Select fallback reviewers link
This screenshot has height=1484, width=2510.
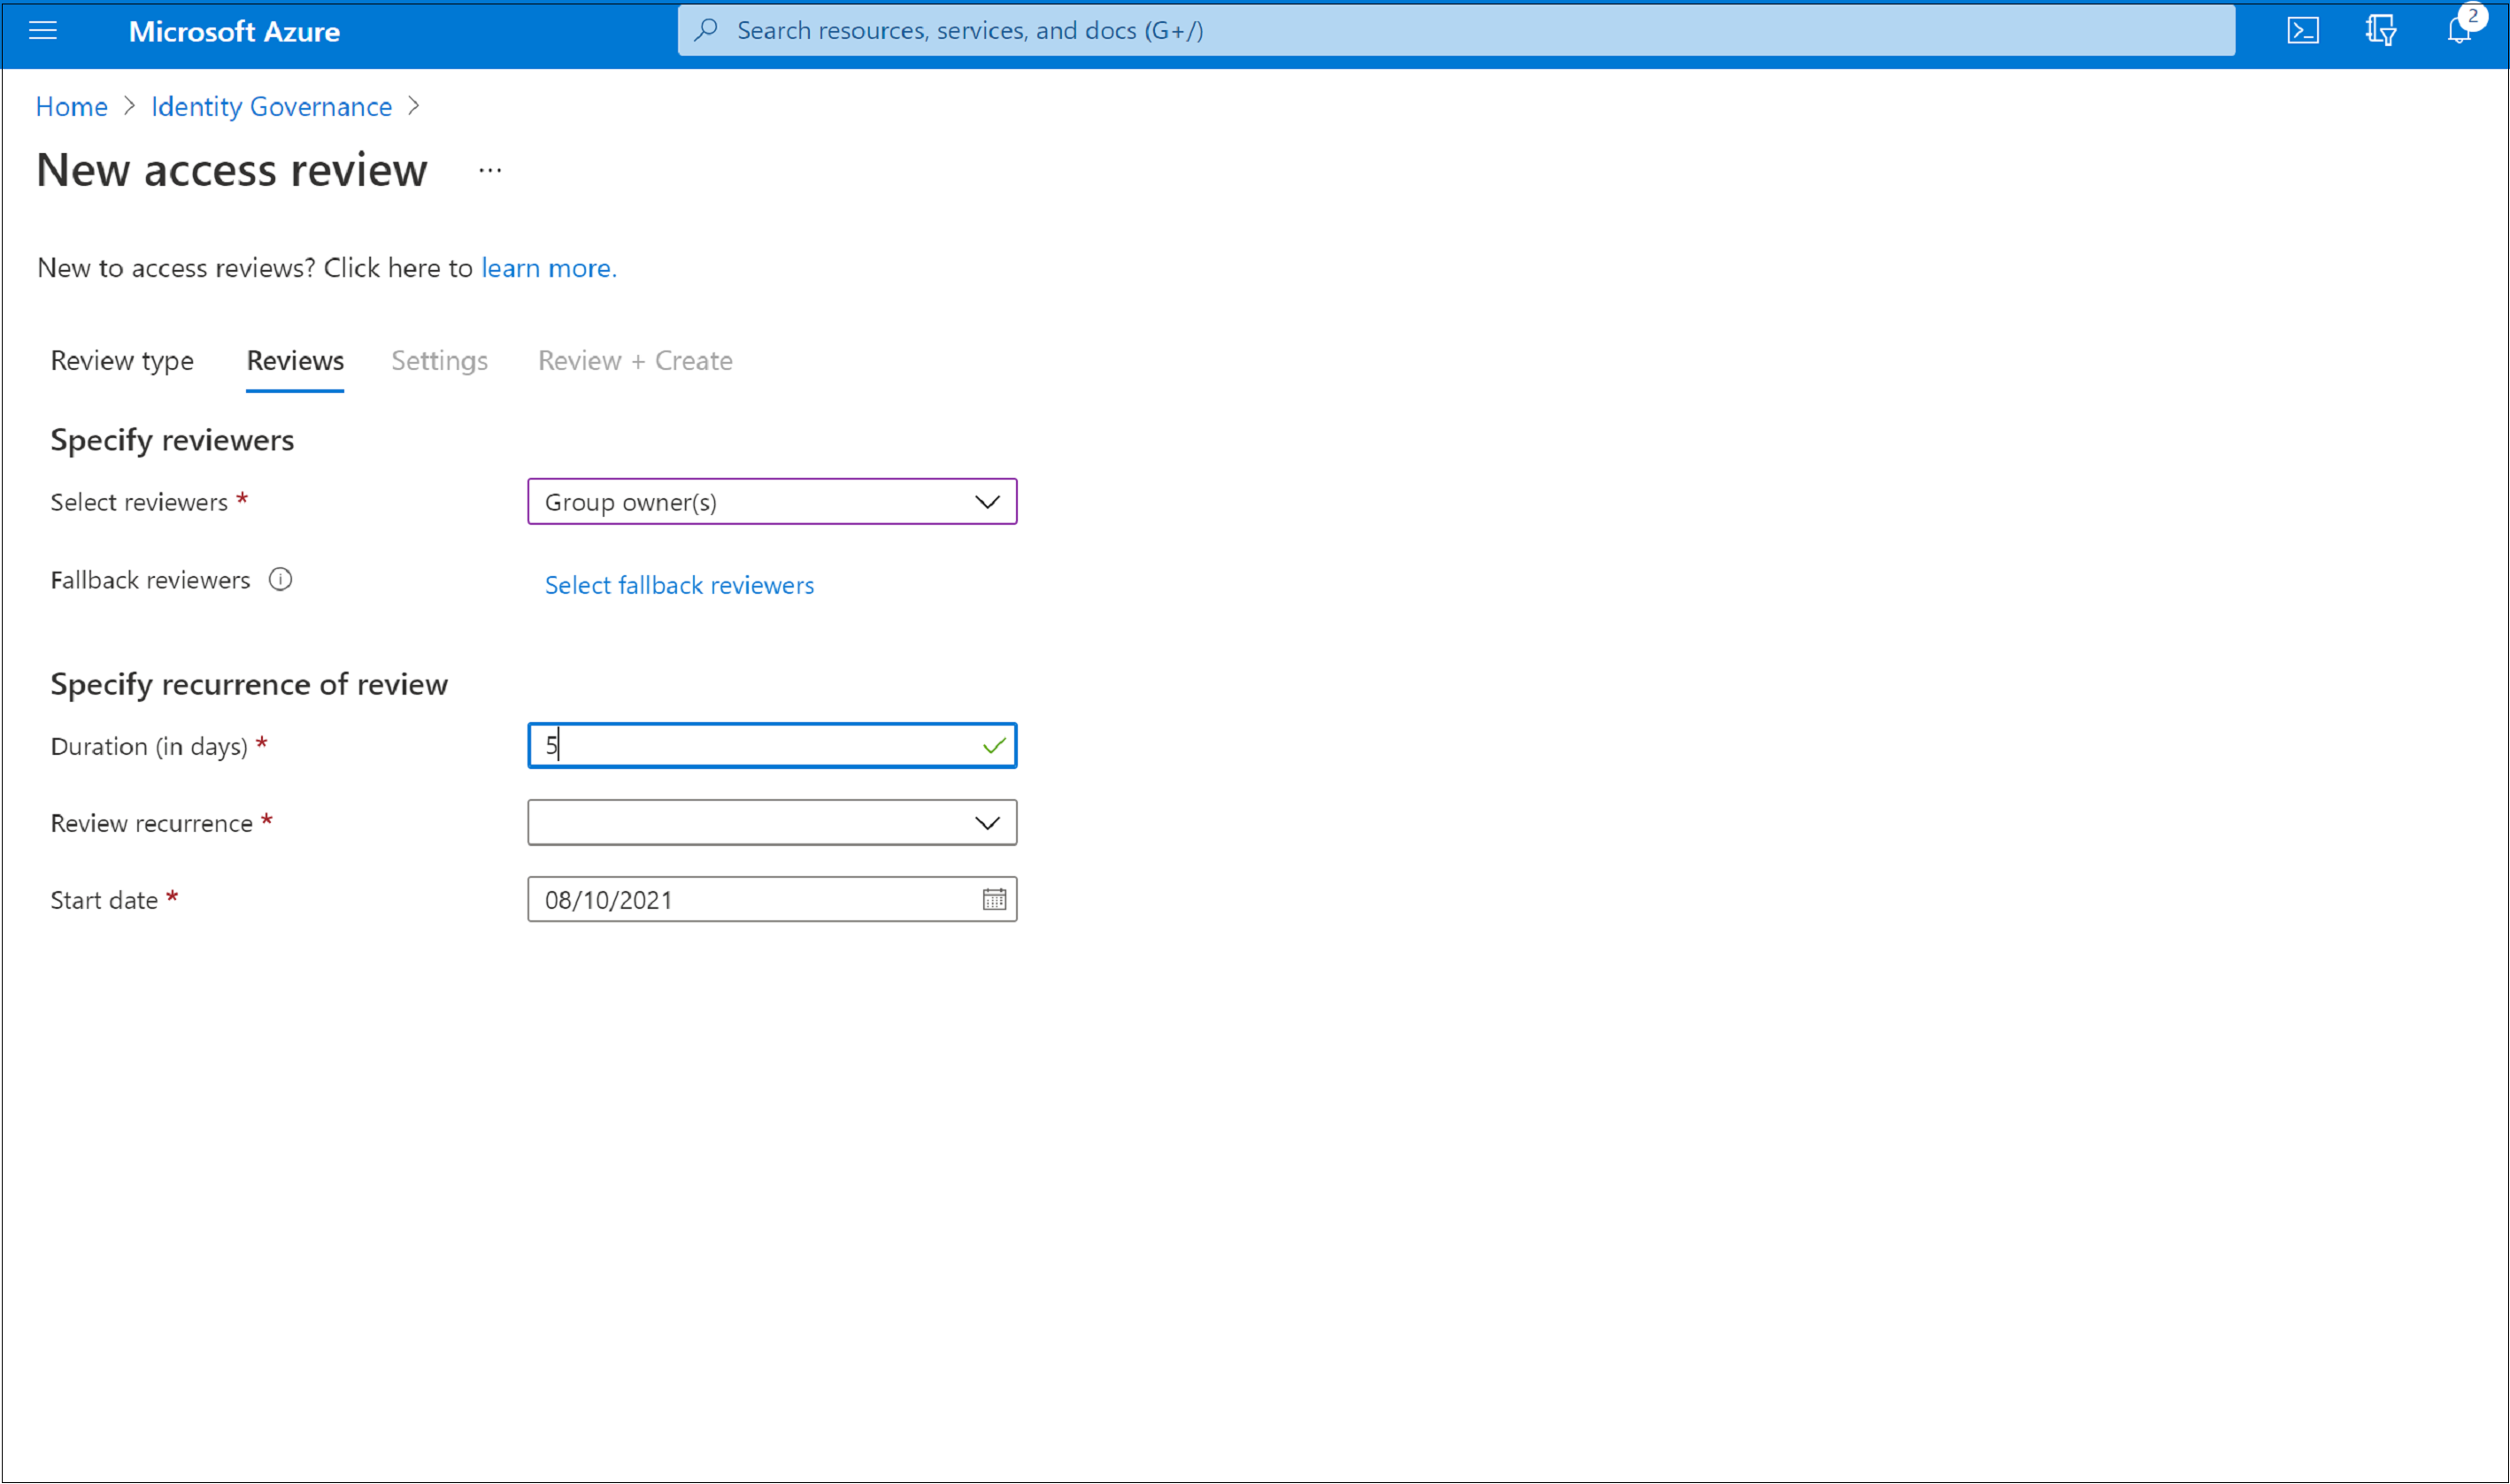coord(680,583)
